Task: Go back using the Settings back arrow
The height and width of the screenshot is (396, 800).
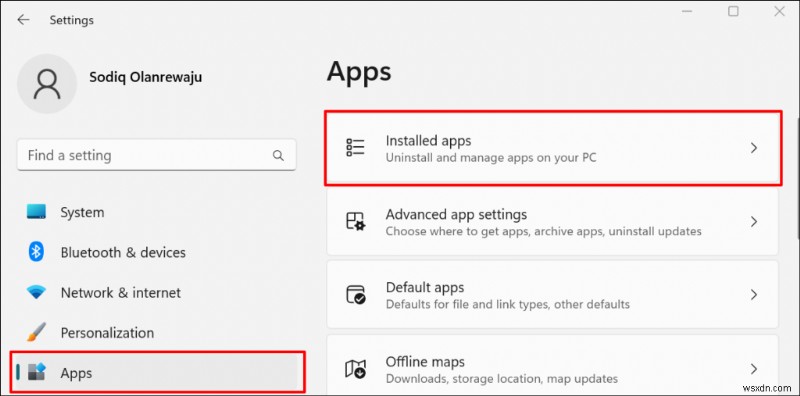Action: [x=23, y=20]
